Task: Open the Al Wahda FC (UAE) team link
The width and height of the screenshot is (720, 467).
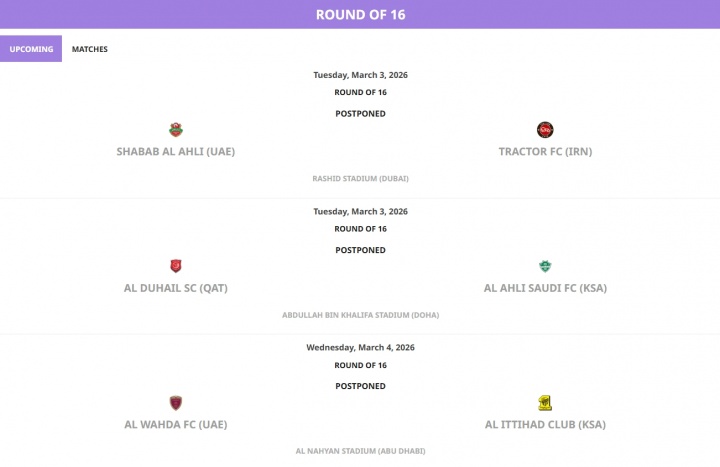Action: 176,424
